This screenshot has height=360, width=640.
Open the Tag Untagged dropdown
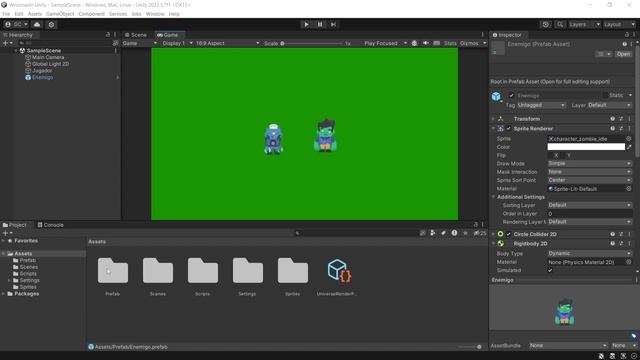point(541,105)
